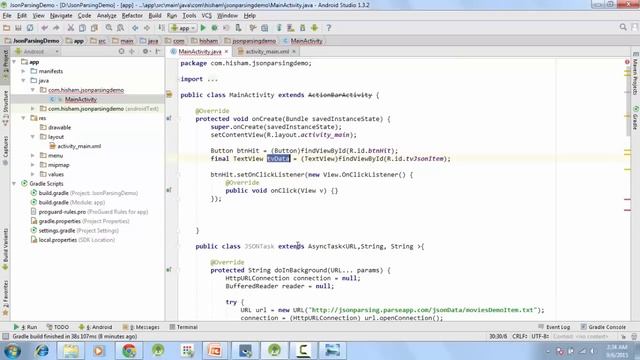This screenshot has width=640, height=360.
Task: Expand the androidTest package node
Action: 33,109
